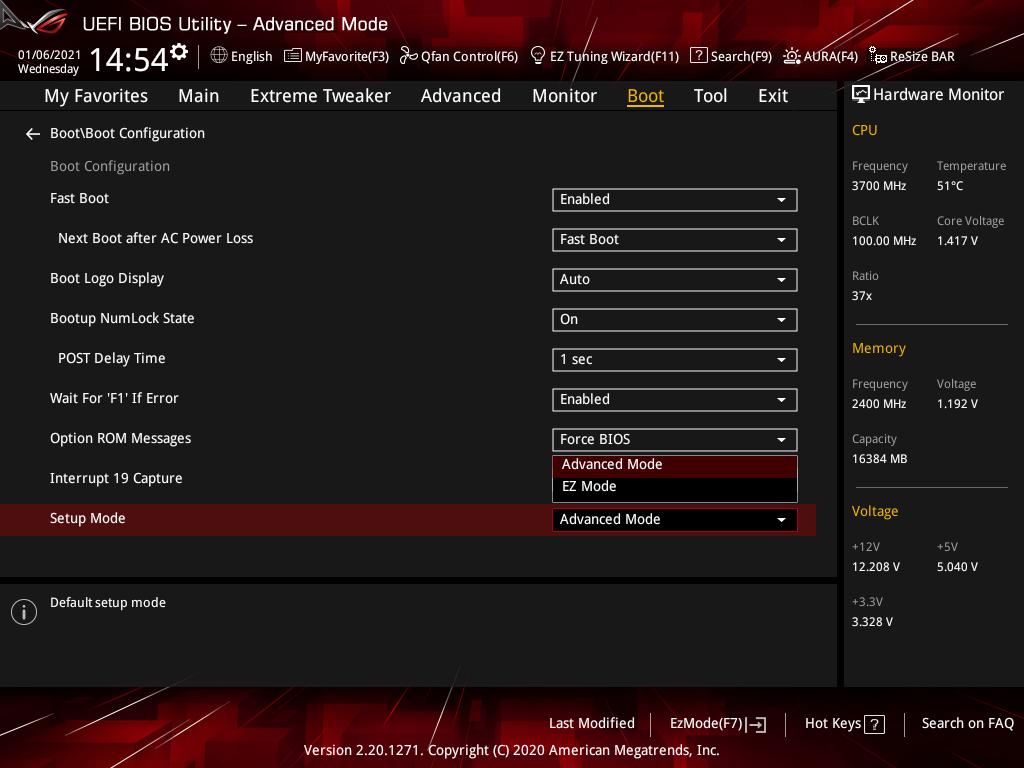Image resolution: width=1024 pixels, height=768 pixels.
Task: Click Core Voltage 1.417 V value
Action: [x=957, y=241]
